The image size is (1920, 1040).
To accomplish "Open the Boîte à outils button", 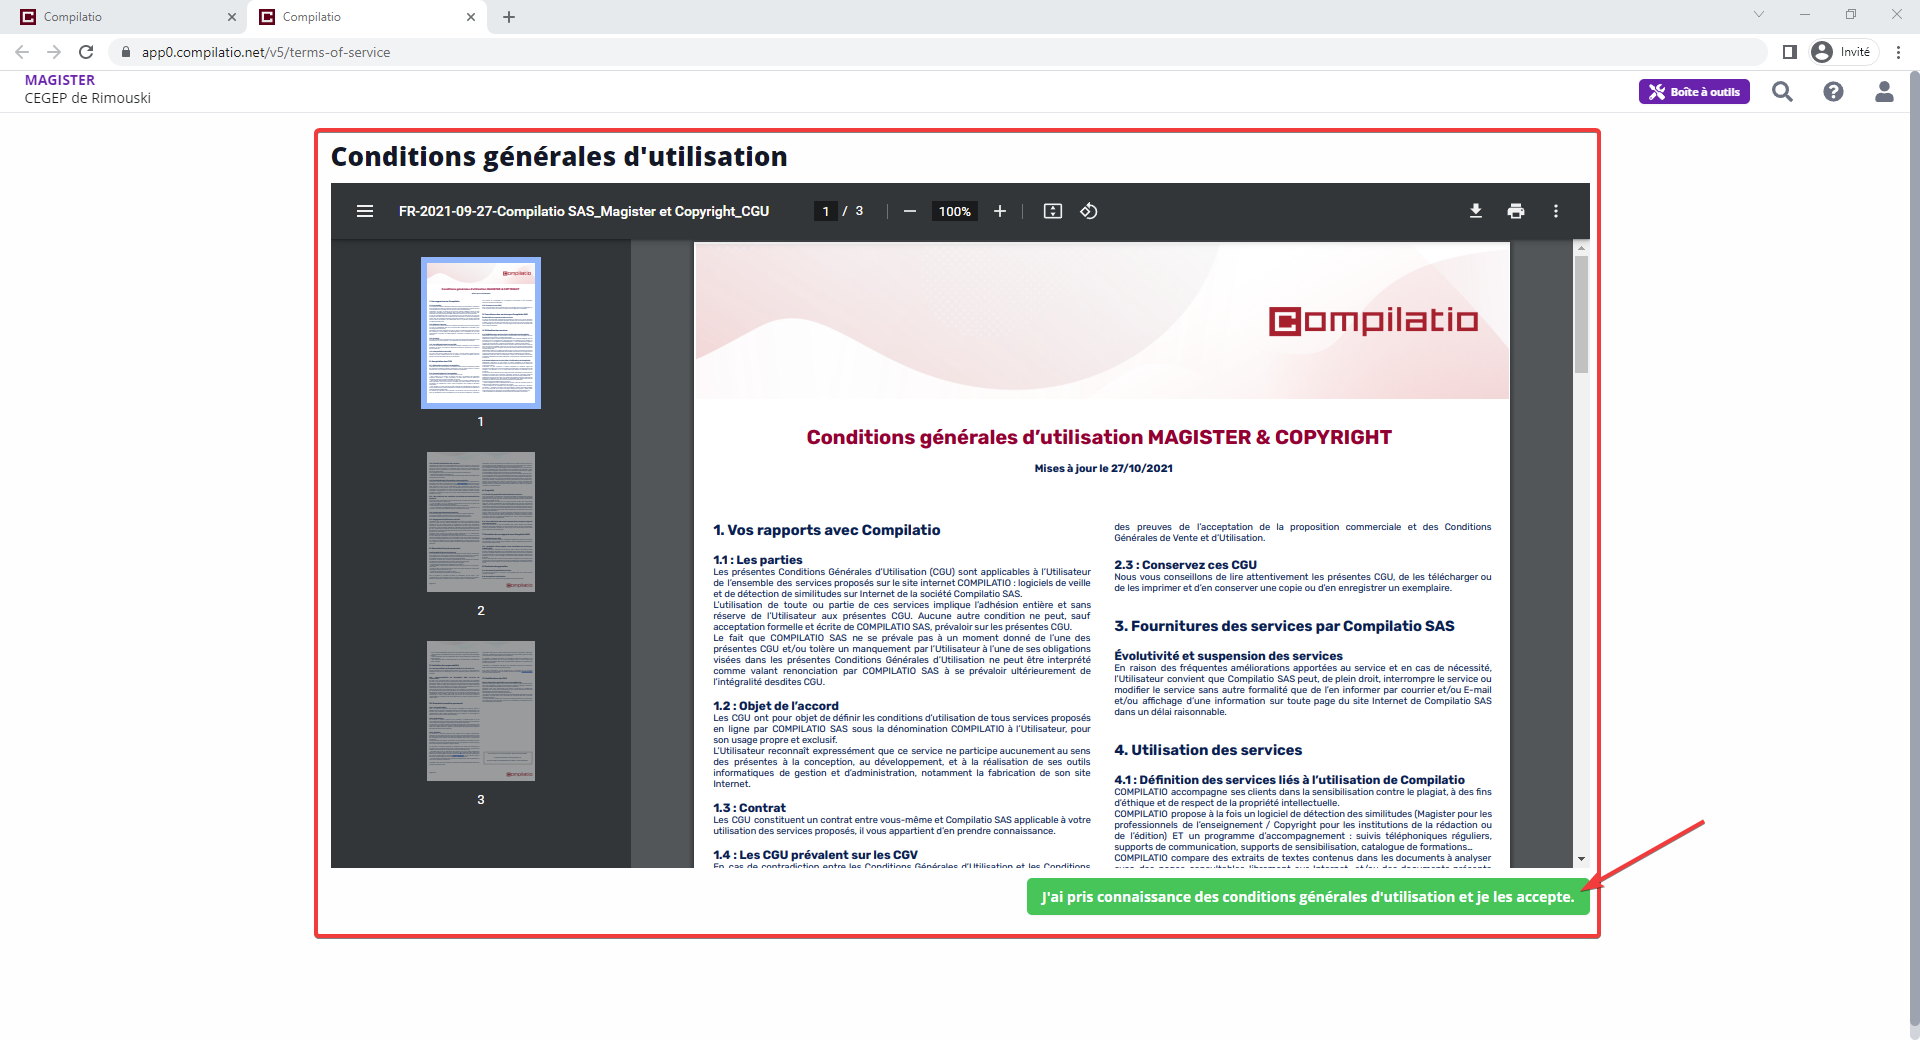I will 1694,92.
